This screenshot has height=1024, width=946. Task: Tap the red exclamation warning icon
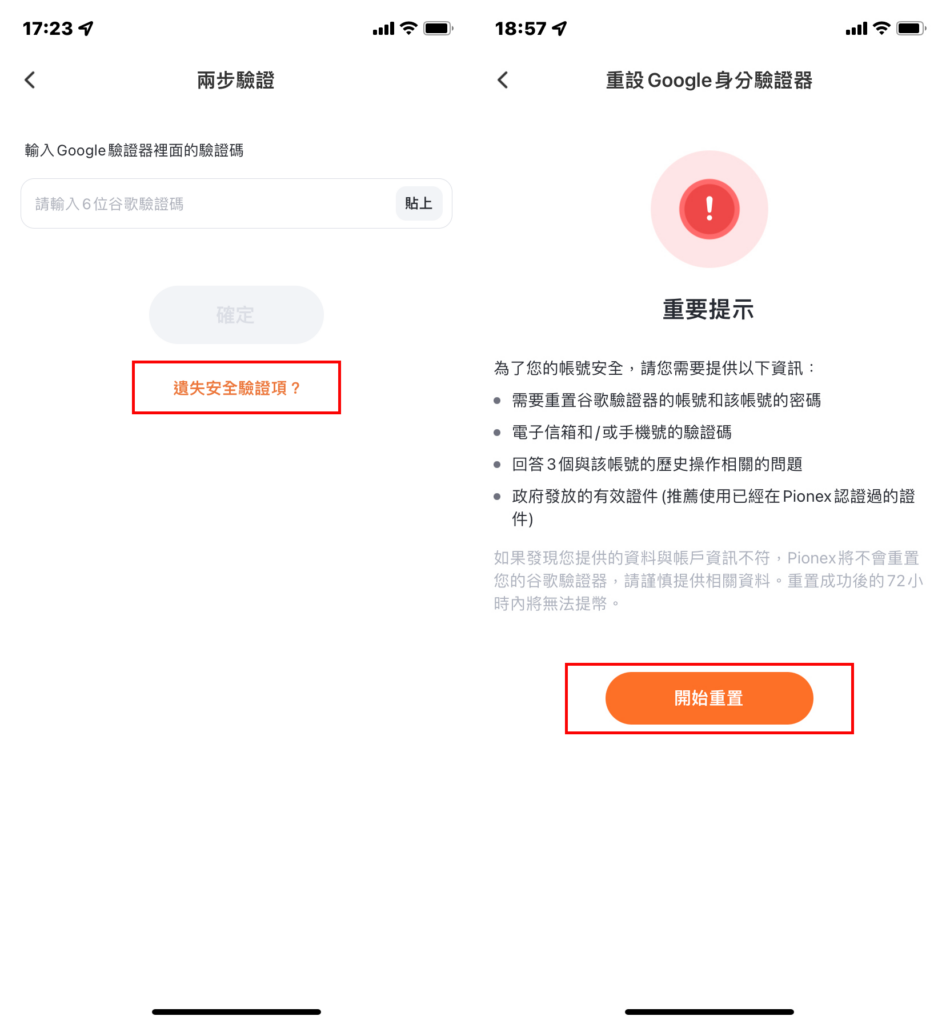tap(709, 209)
